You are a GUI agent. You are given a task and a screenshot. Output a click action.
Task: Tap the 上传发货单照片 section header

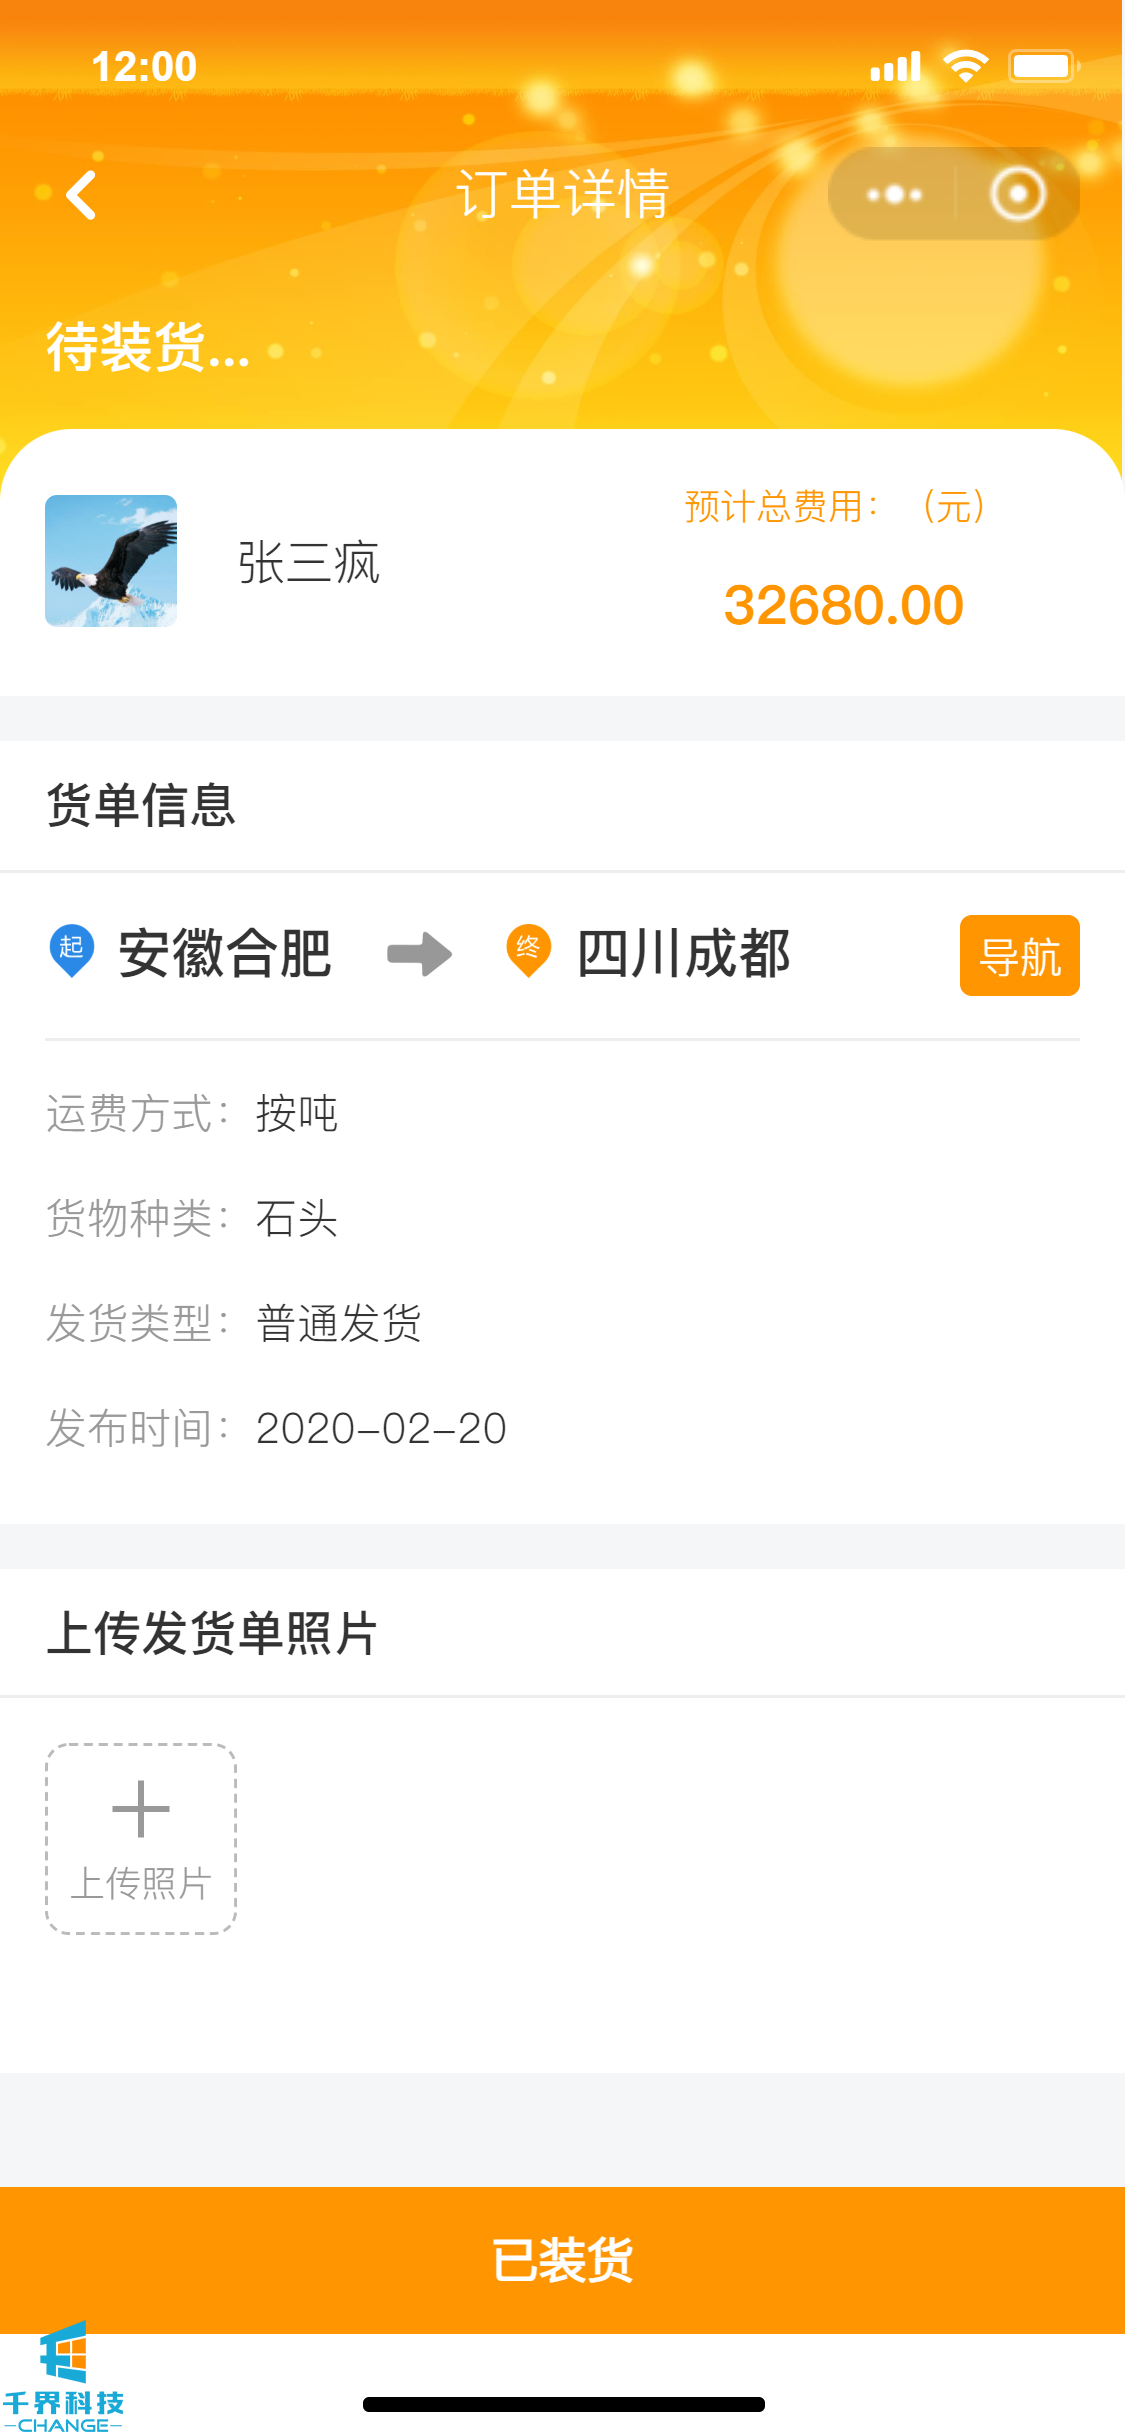tap(212, 1633)
